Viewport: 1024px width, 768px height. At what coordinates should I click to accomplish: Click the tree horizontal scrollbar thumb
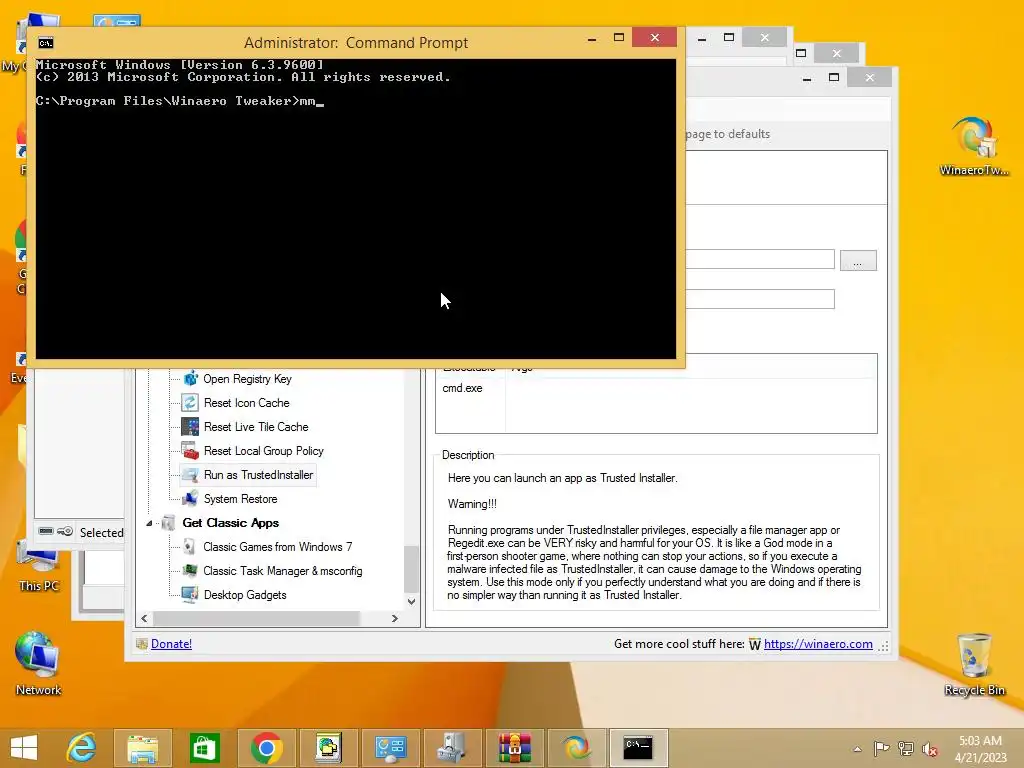256,618
